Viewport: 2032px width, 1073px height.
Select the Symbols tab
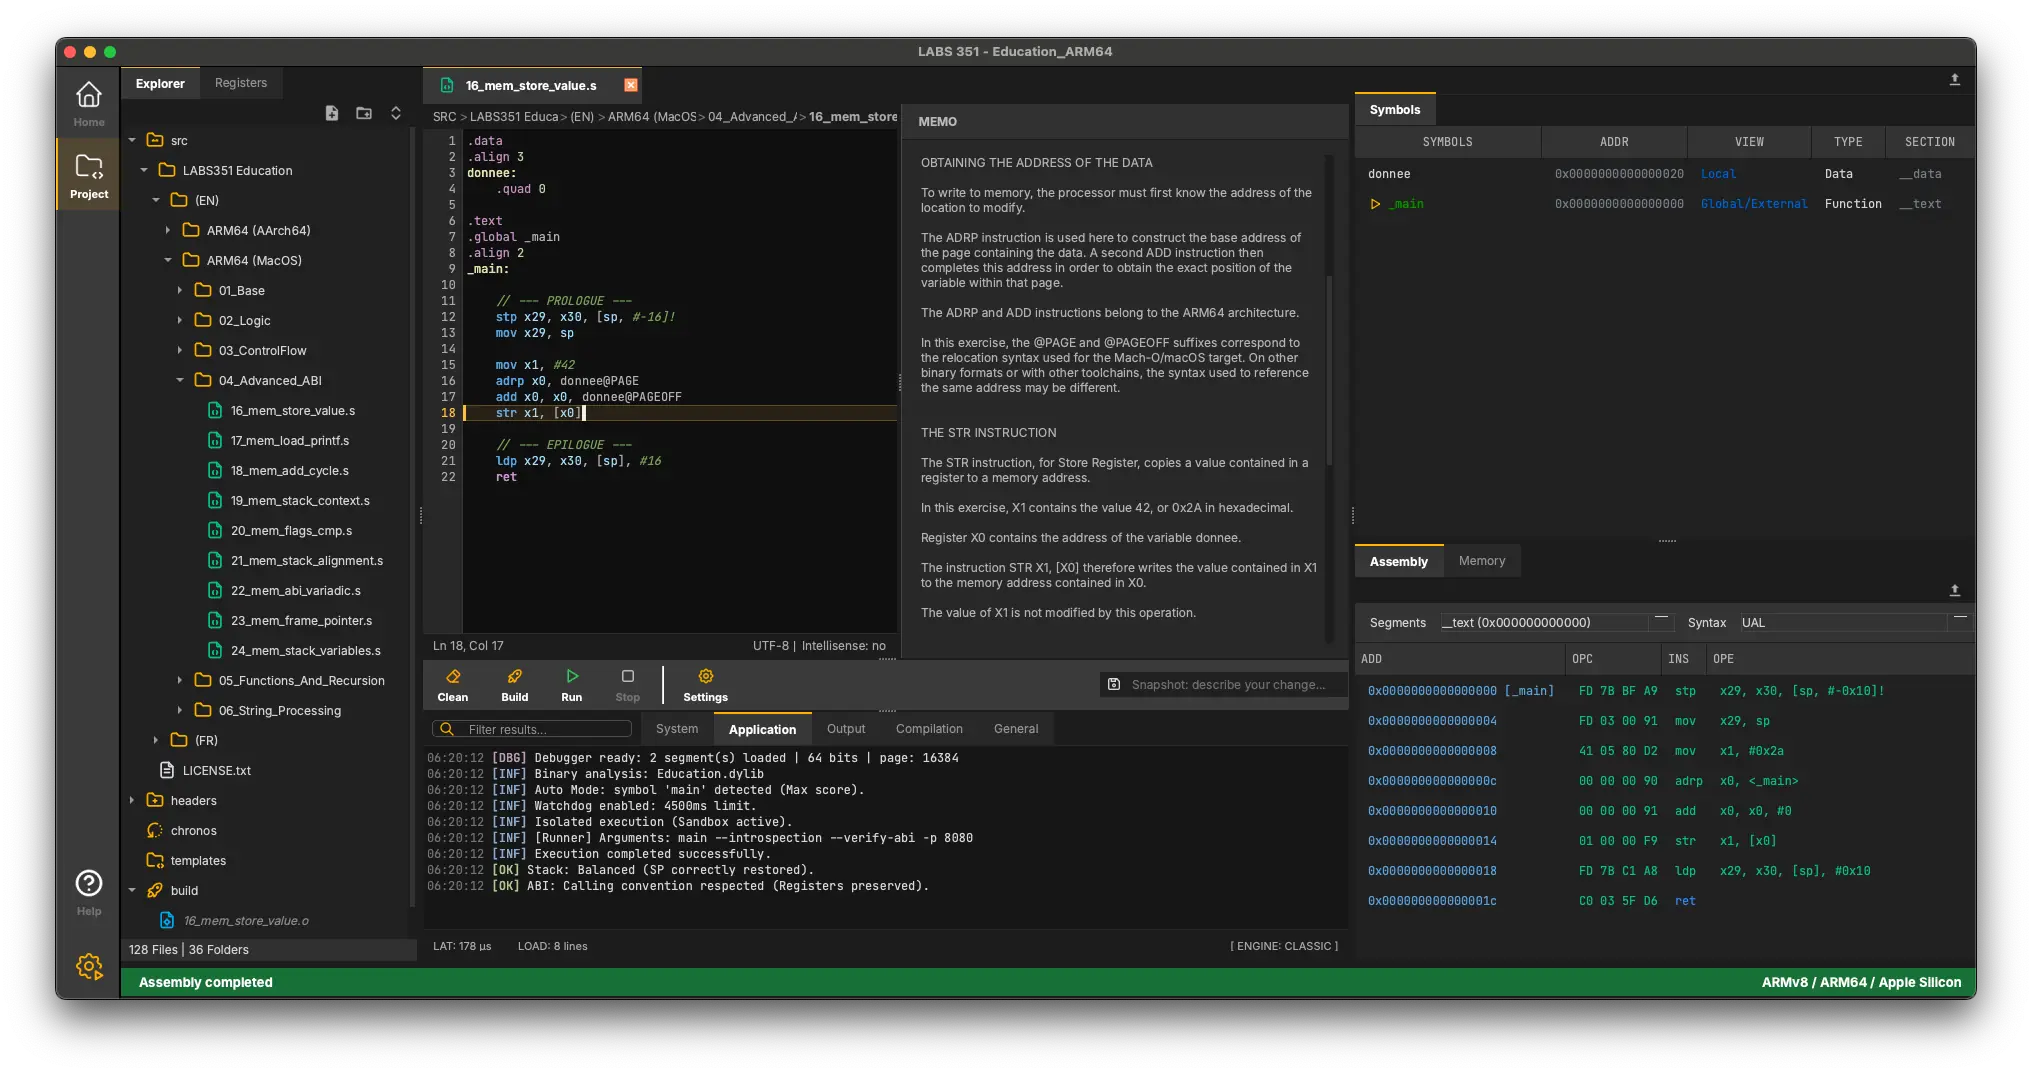tap(1394, 109)
